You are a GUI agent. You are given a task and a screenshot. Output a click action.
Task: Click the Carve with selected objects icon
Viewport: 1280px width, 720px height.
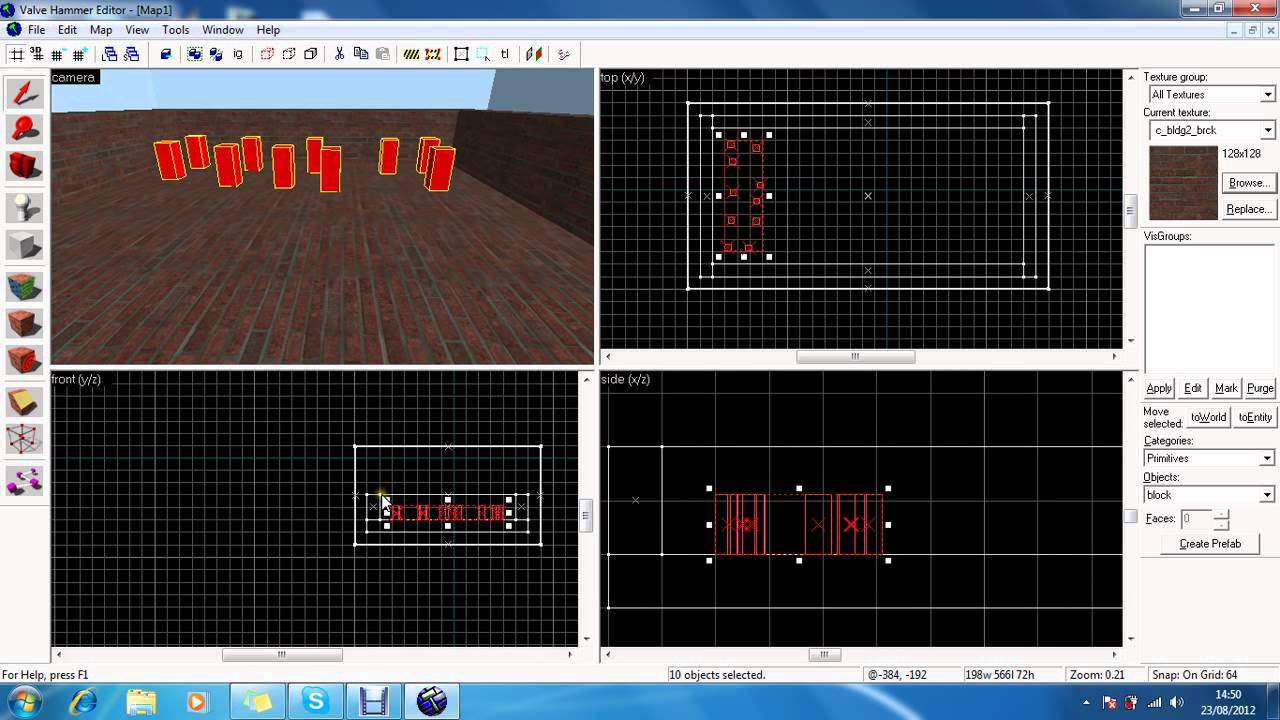(x=166, y=54)
